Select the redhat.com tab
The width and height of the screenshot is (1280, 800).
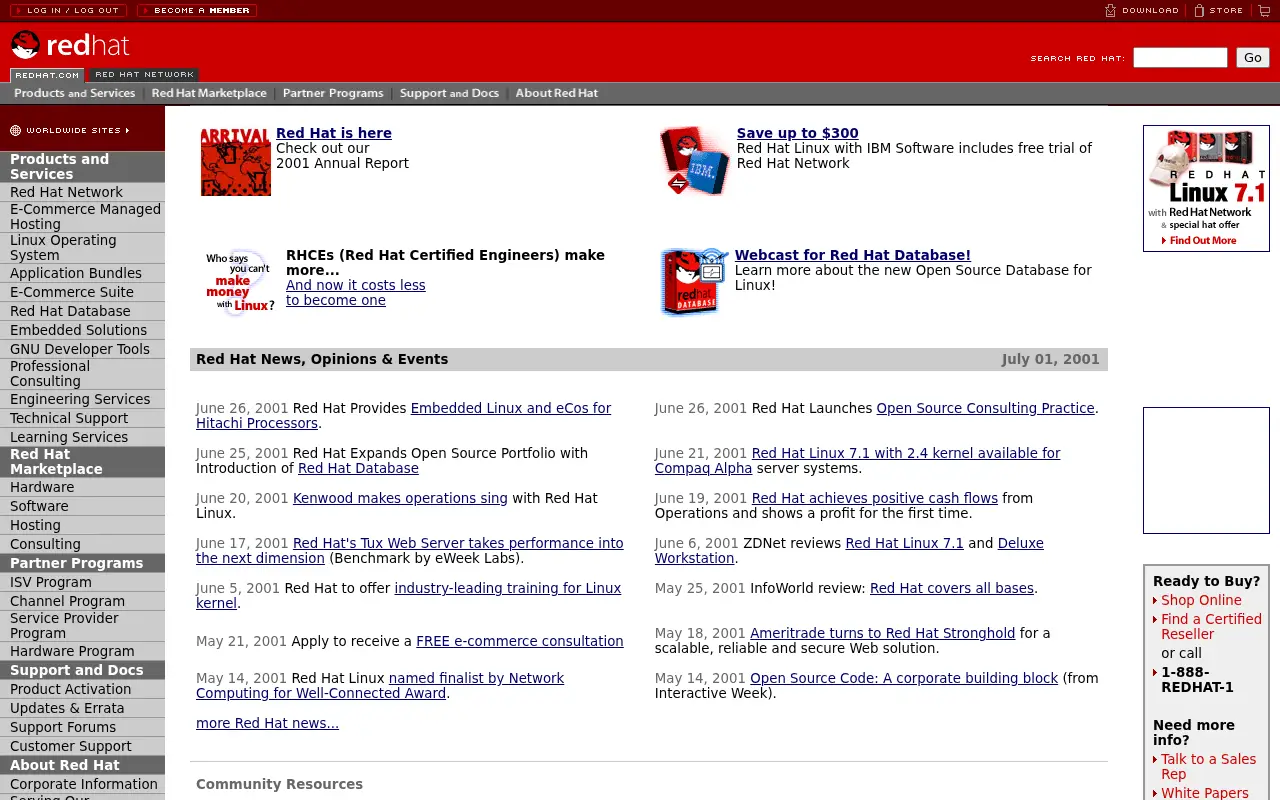(47, 75)
